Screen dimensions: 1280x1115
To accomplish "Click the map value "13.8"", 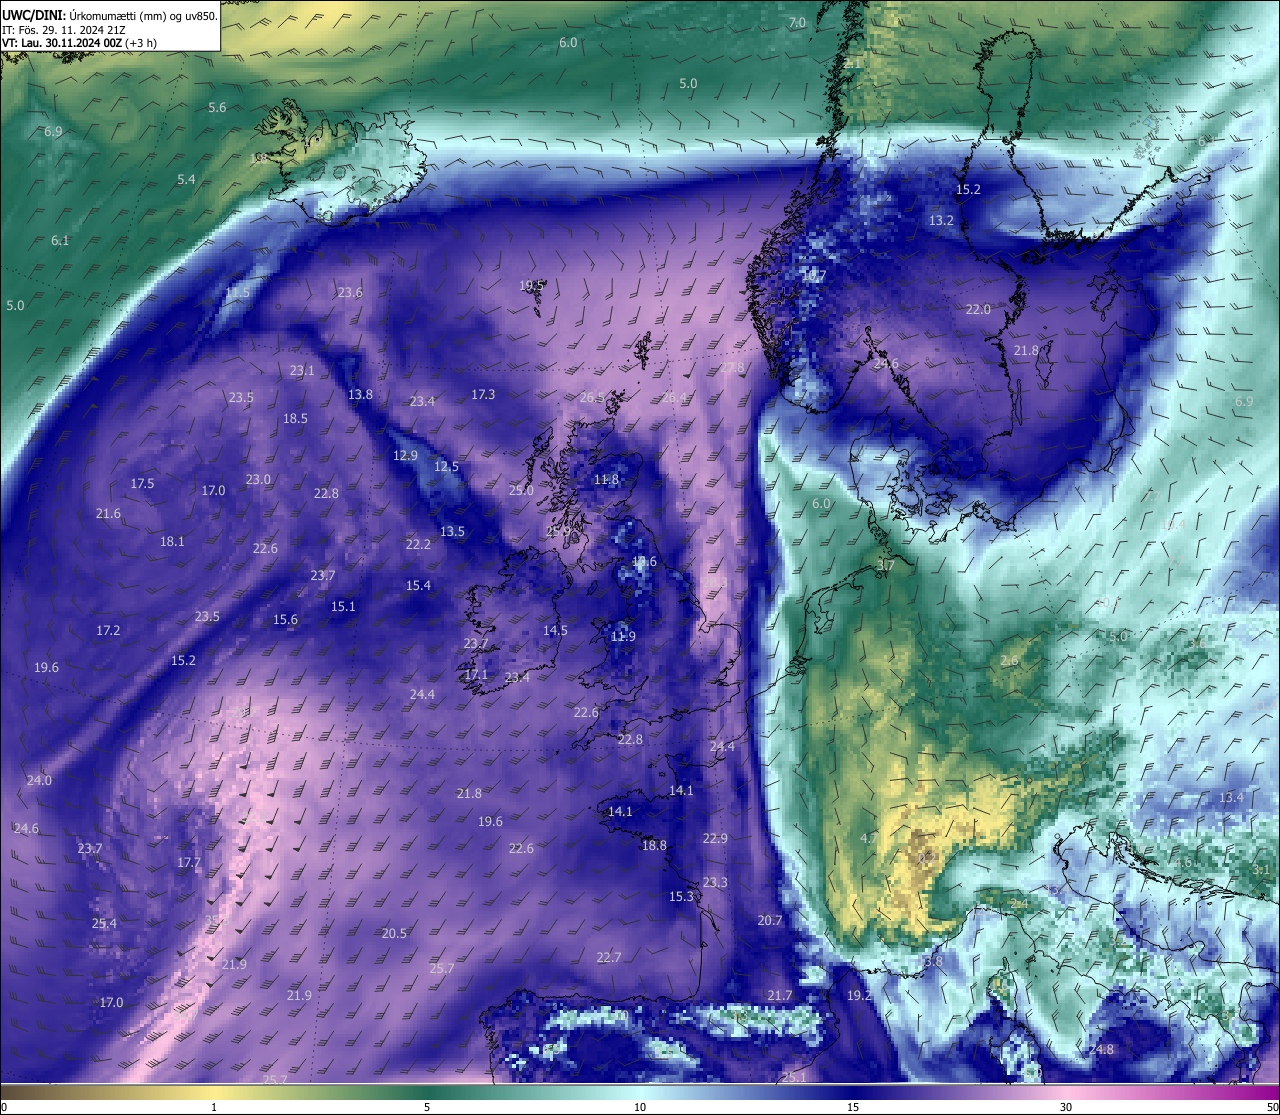I will pos(360,394).
